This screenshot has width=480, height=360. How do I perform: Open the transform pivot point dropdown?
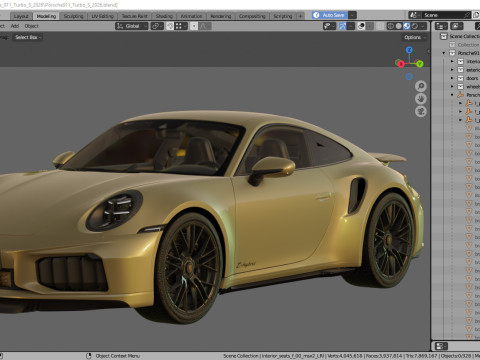(x=157, y=26)
